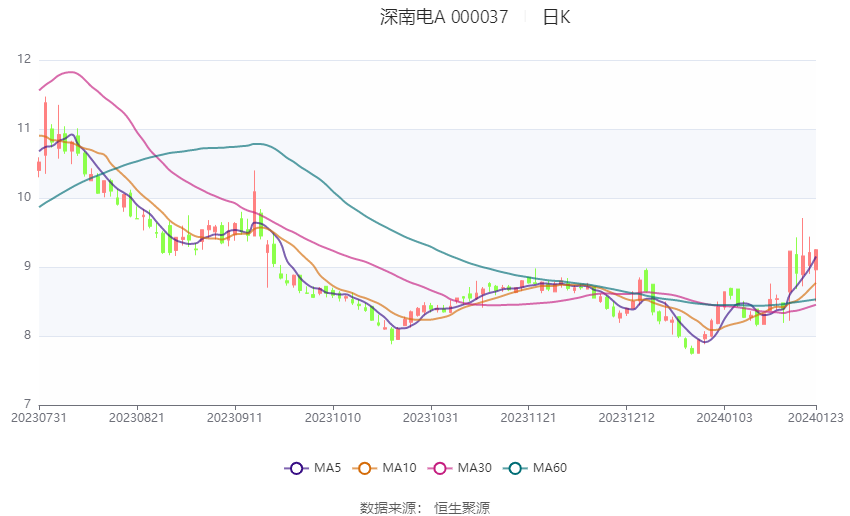The image size is (850, 516).
Task: Click the 20231010 x-axis date label
Action: click(x=333, y=418)
